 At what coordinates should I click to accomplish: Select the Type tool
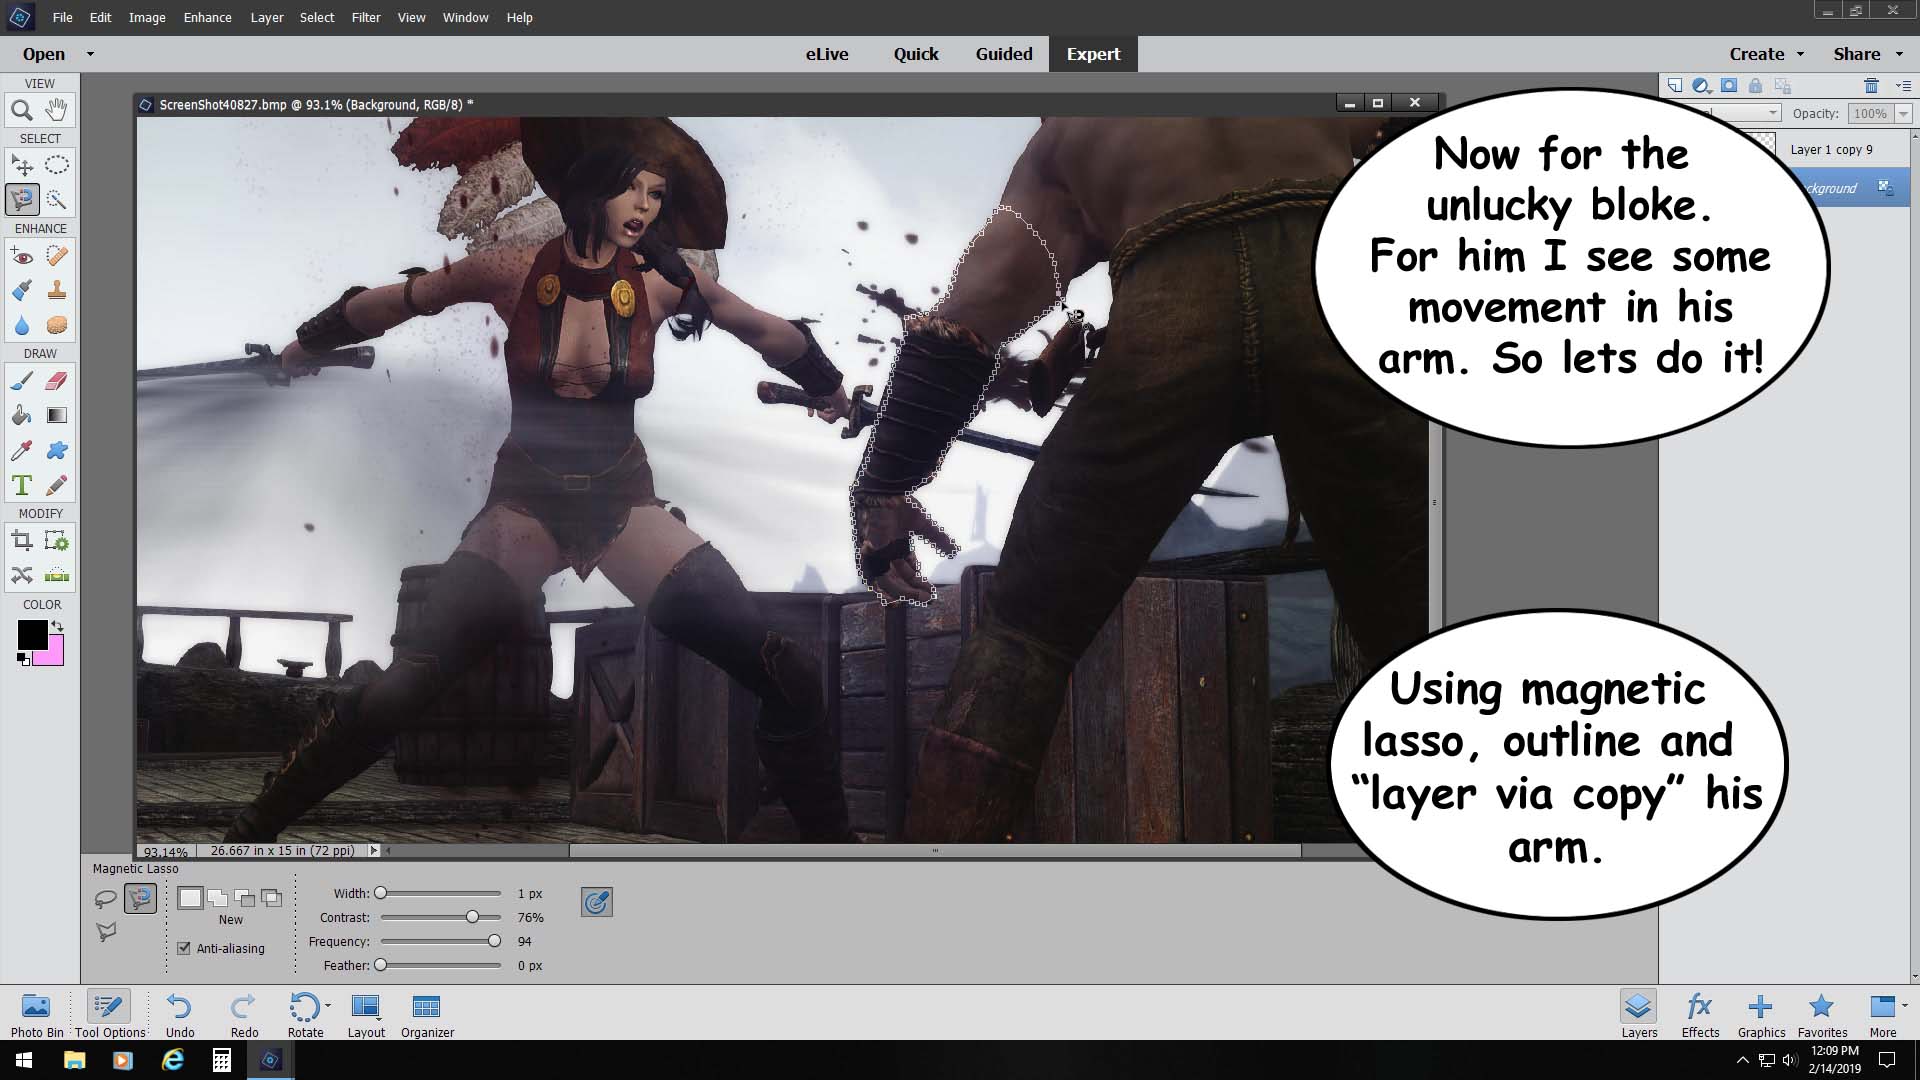pos(22,486)
